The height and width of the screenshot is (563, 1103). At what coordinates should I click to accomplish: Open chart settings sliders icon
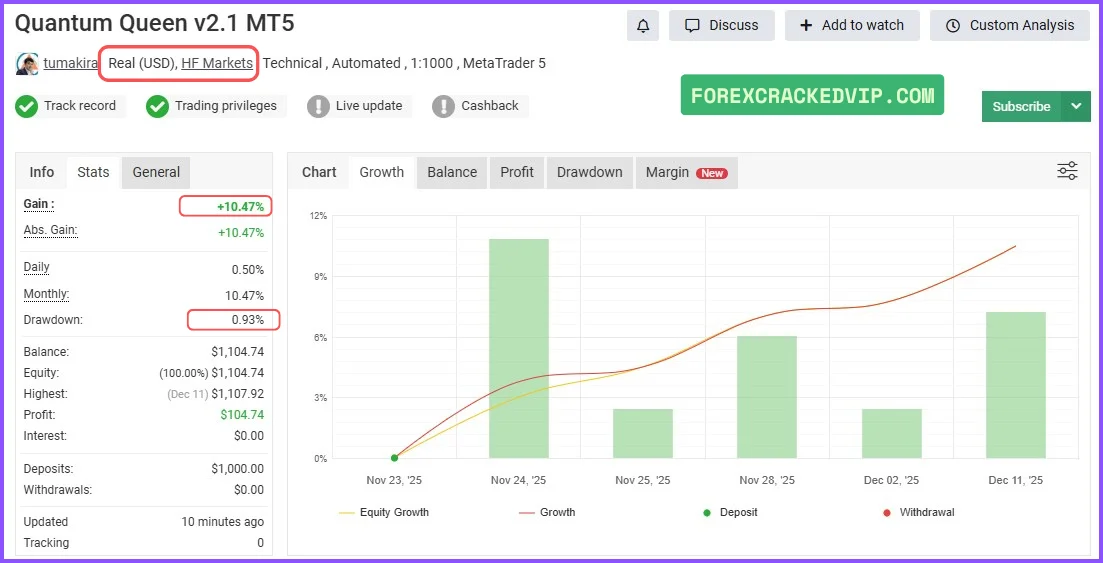pos(1067,172)
